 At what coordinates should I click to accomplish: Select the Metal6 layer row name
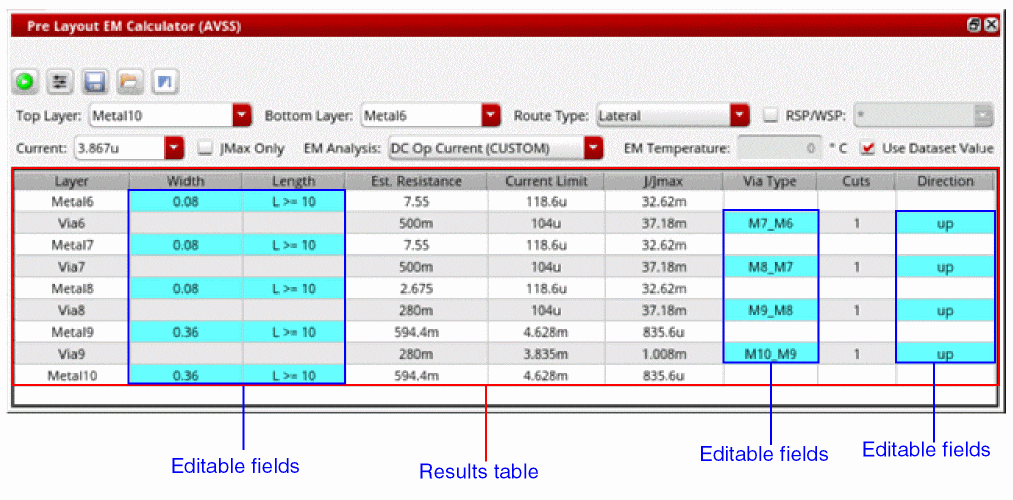(72, 202)
